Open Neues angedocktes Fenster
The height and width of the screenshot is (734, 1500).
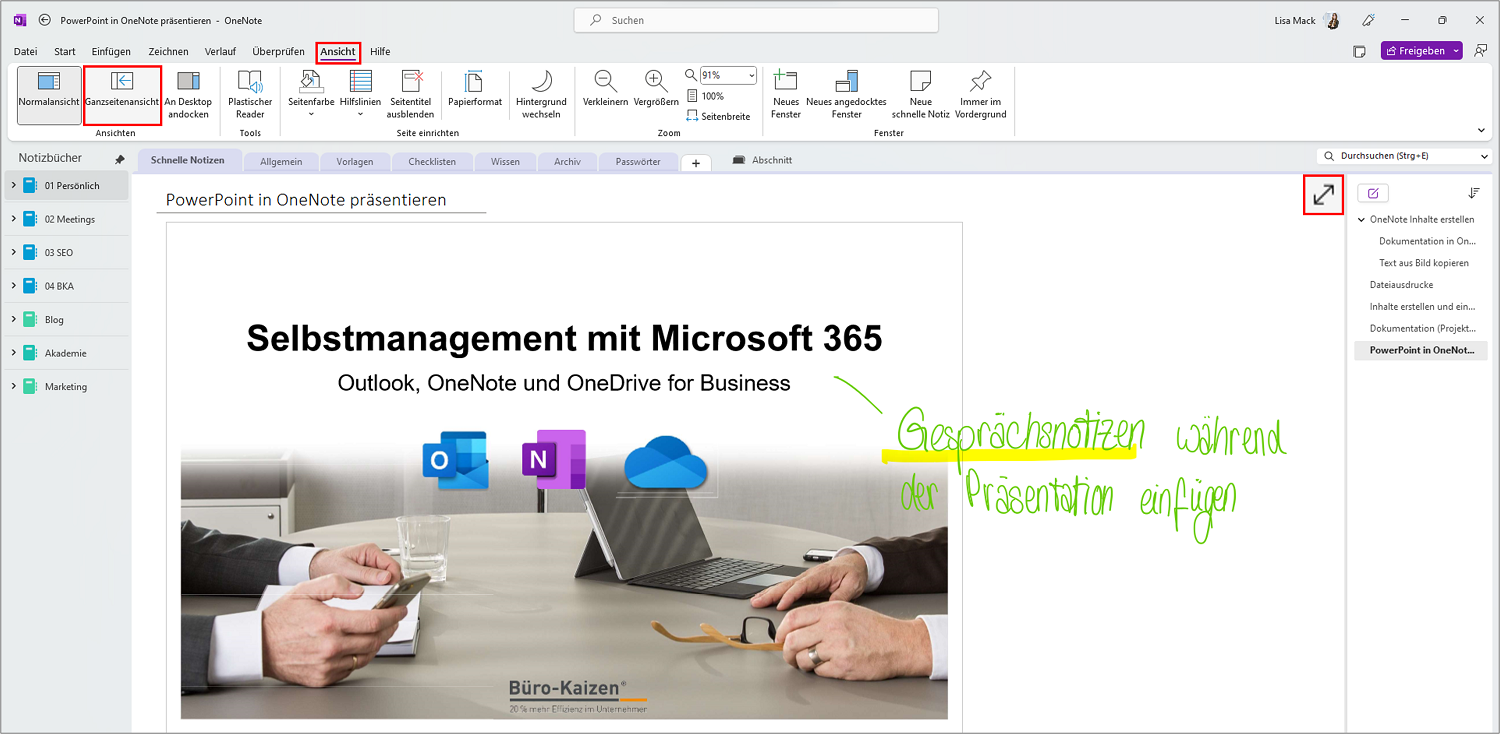pos(846,95)
